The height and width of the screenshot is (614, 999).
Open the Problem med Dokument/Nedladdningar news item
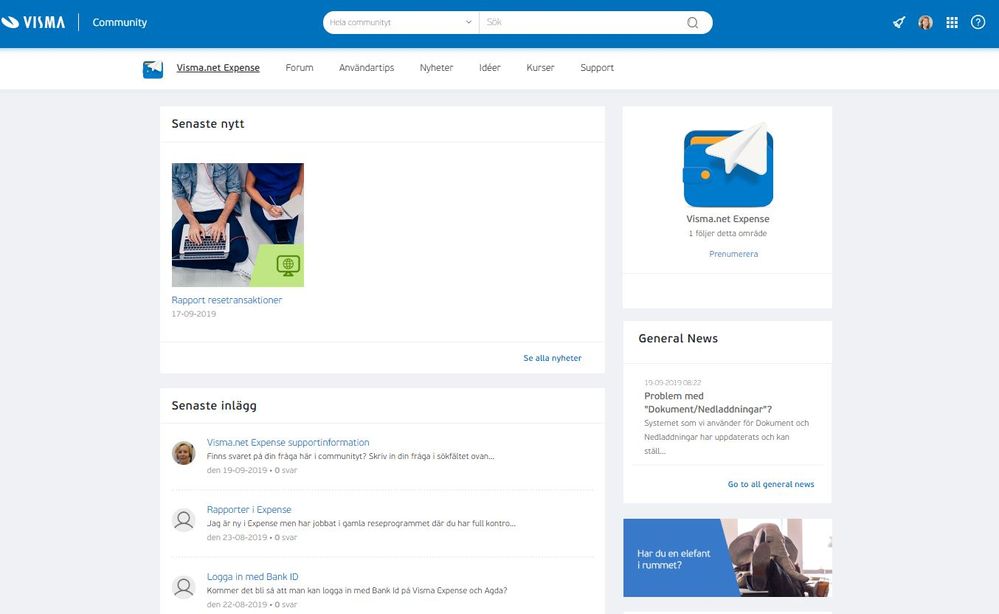708,403
